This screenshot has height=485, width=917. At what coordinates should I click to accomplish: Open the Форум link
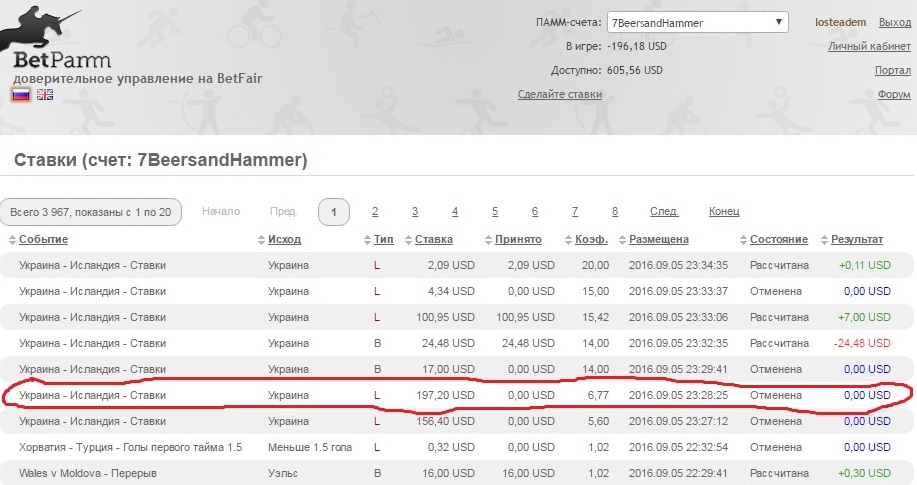(x=893, y=95)
